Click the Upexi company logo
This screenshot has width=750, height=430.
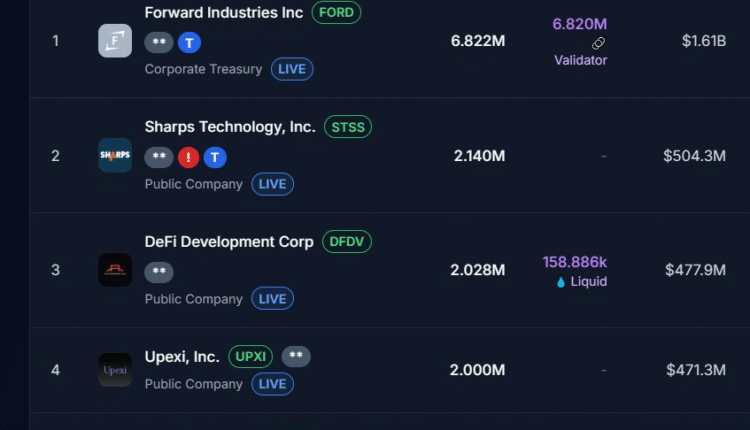114,370
